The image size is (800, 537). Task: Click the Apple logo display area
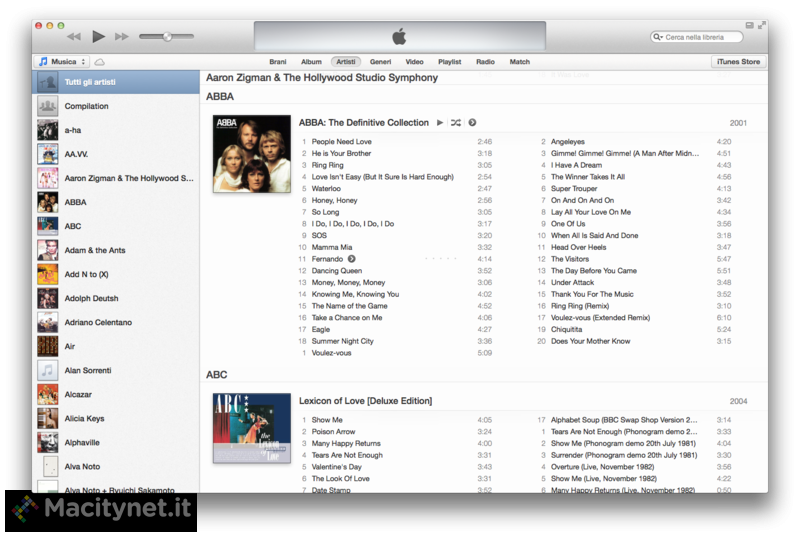(x=399, y=36)
